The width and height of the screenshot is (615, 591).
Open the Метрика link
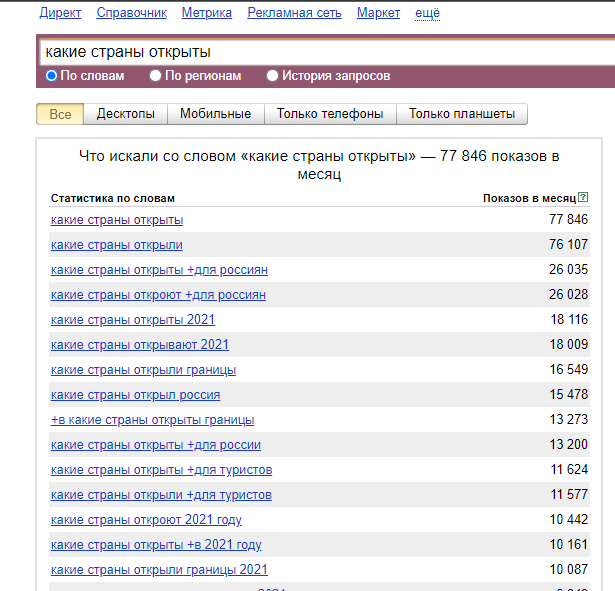coord(207,13)
